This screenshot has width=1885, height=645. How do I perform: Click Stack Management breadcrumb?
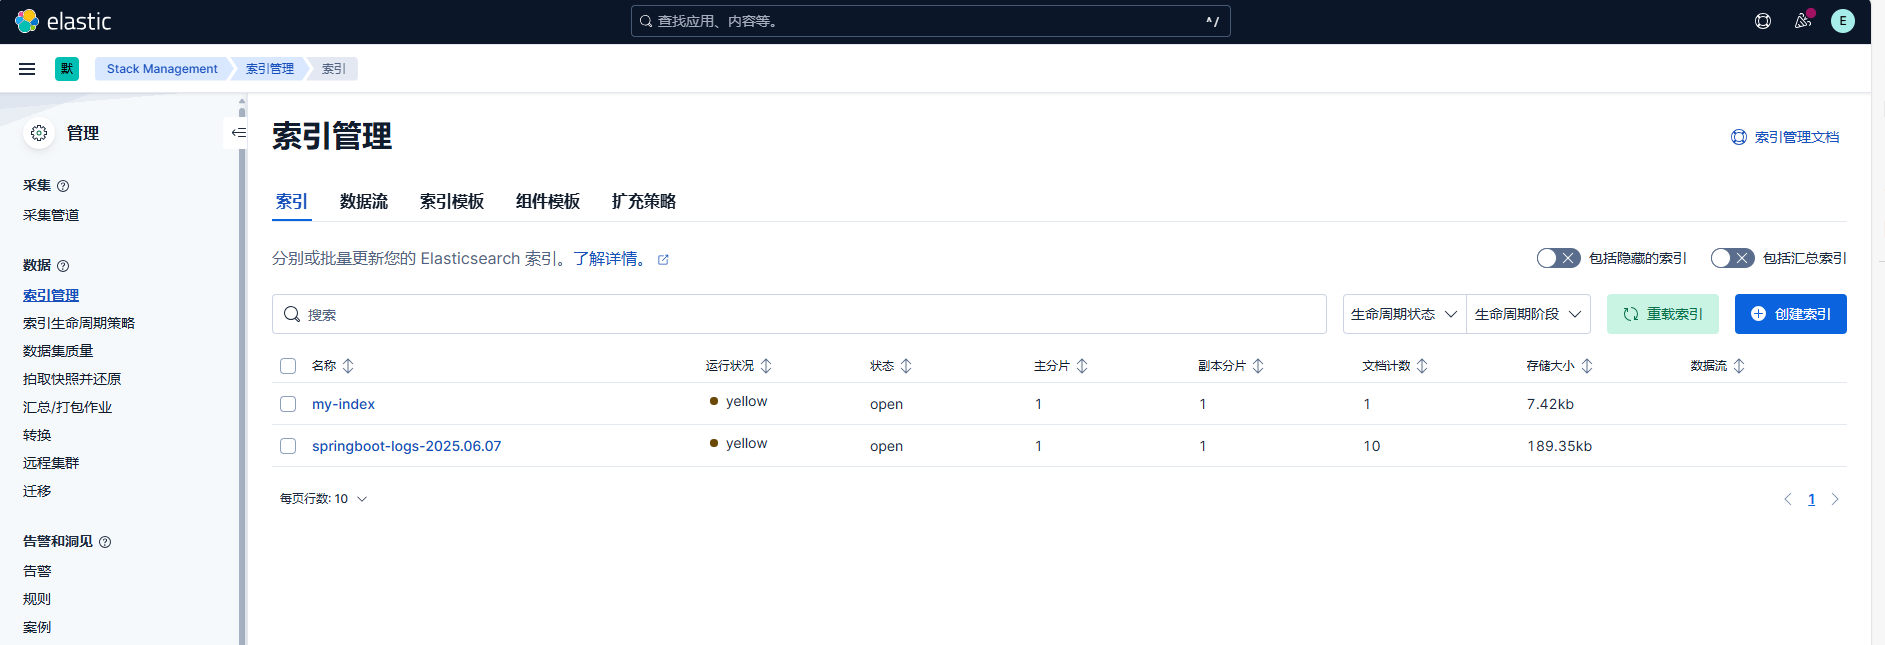[x=162, y=69]
